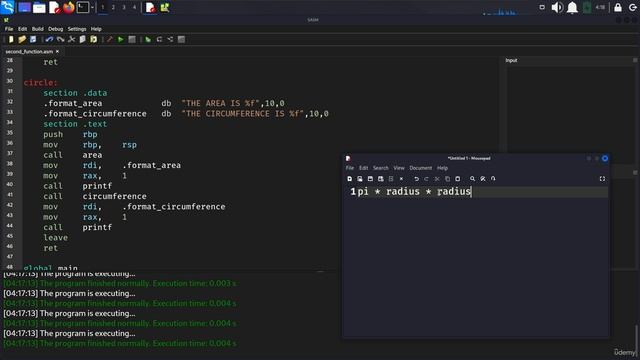Click the volume speaker icon in tray

coord(557,7)
